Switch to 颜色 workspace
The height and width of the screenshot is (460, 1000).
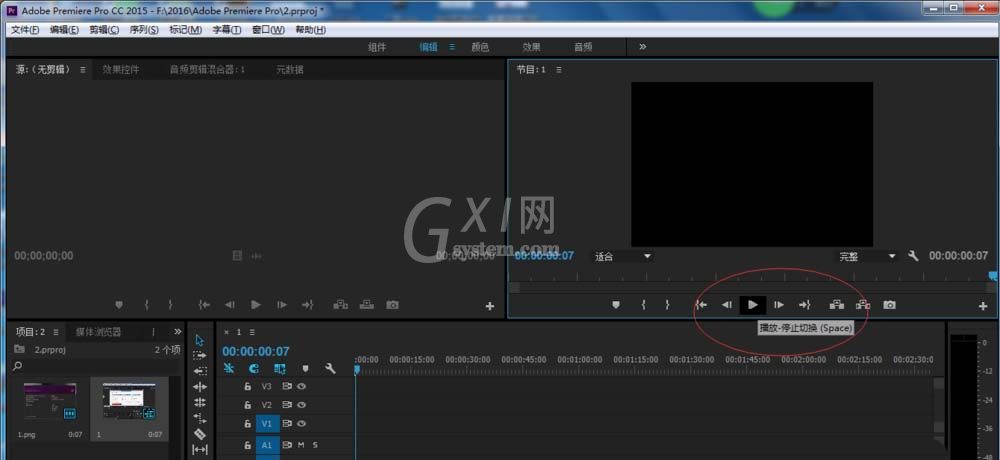tap(480, 47)
